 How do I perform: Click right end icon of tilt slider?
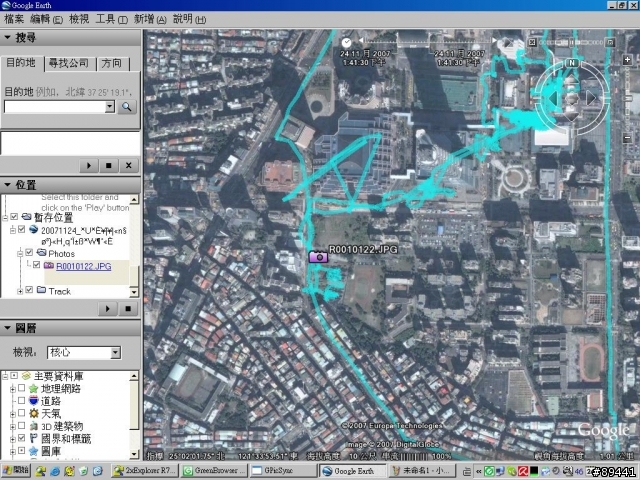point(610,42)
